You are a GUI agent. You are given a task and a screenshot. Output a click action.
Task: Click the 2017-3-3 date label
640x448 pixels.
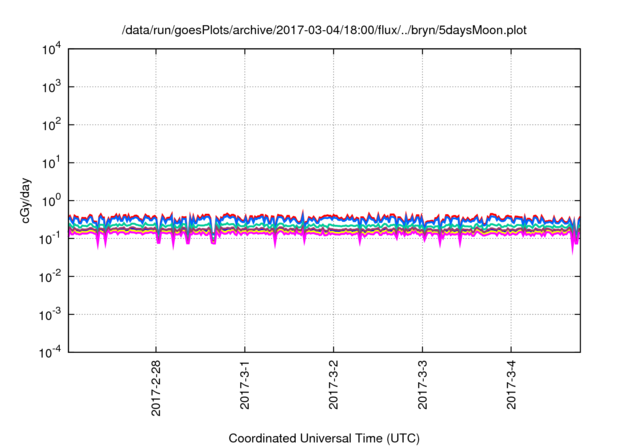pyautogui.click(x=422, y=385)
